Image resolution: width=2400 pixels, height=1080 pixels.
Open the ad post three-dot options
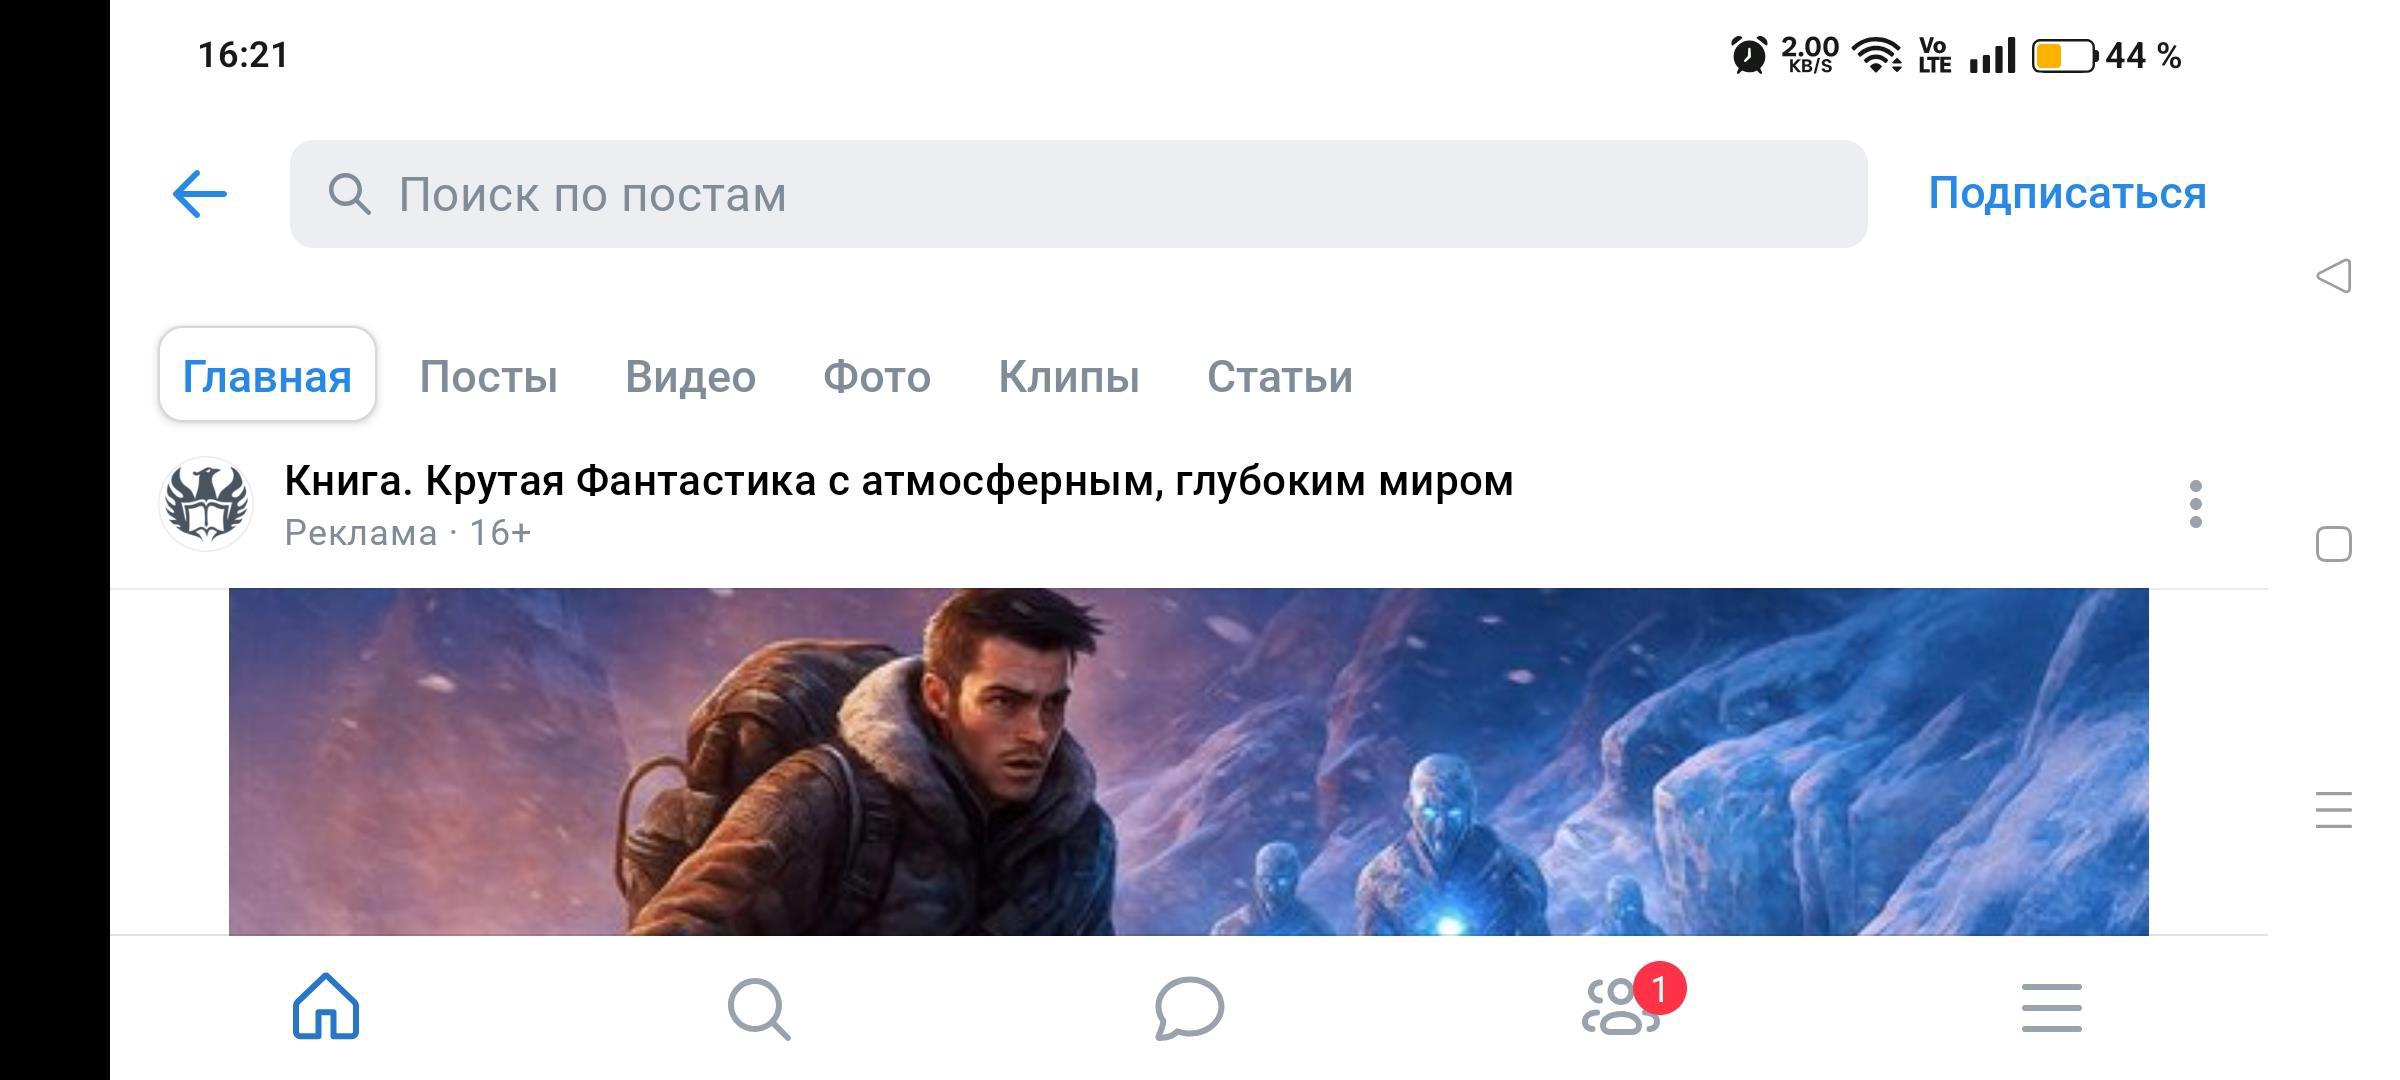coord(2196,504)
